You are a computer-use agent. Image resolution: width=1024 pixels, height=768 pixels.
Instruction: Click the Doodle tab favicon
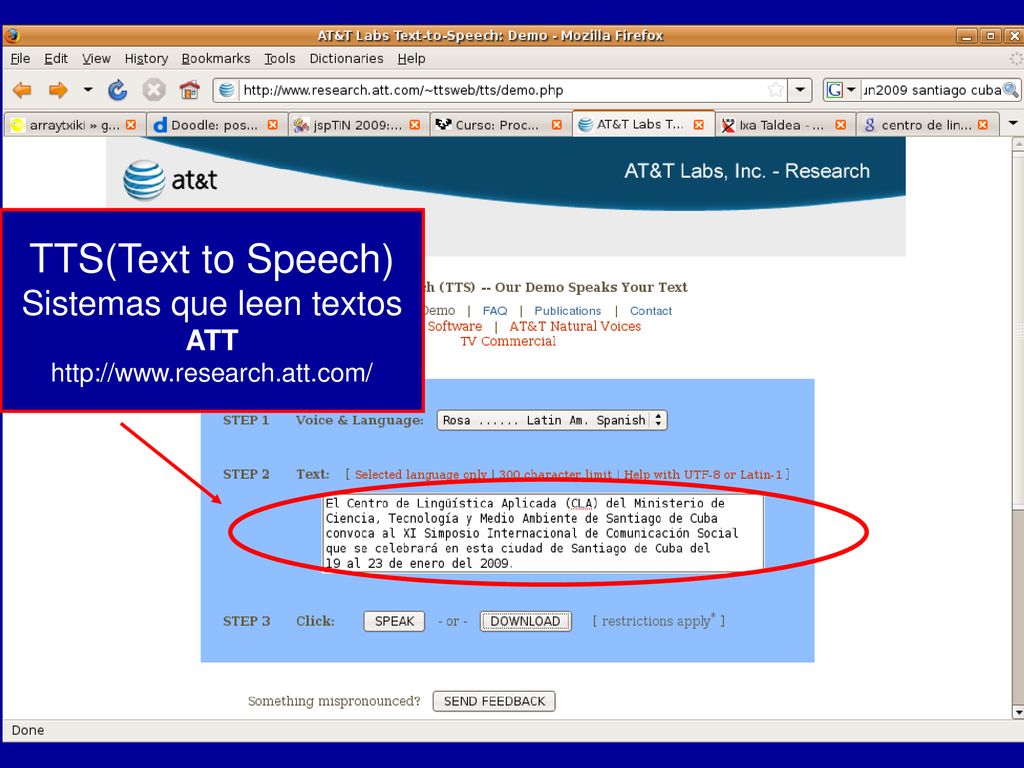(160, 124)
